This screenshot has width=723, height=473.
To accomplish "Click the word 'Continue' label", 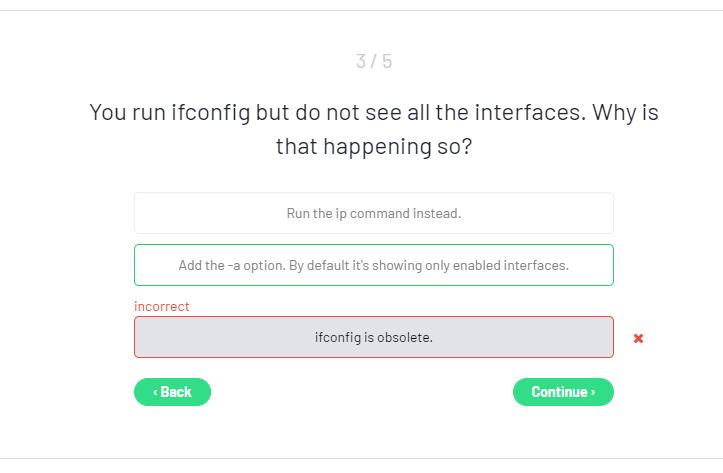I will 559,392.
